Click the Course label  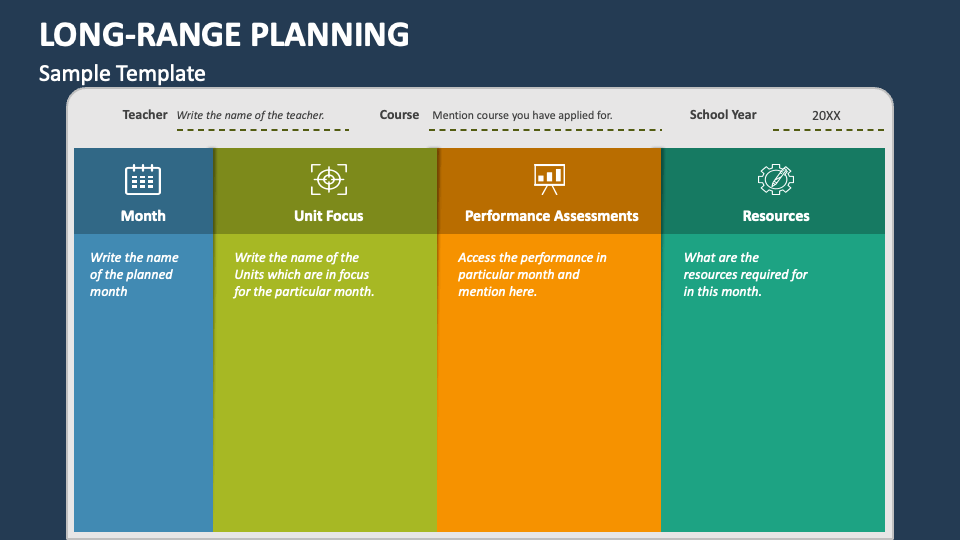coord(399,115)
